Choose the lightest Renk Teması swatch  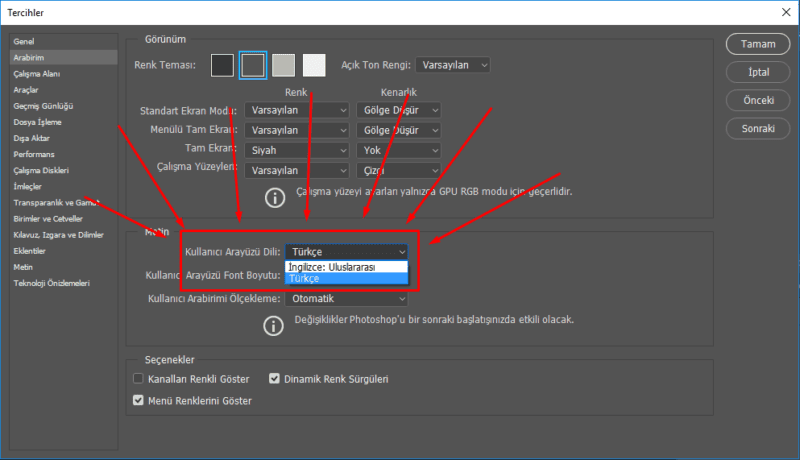[314, 65]
